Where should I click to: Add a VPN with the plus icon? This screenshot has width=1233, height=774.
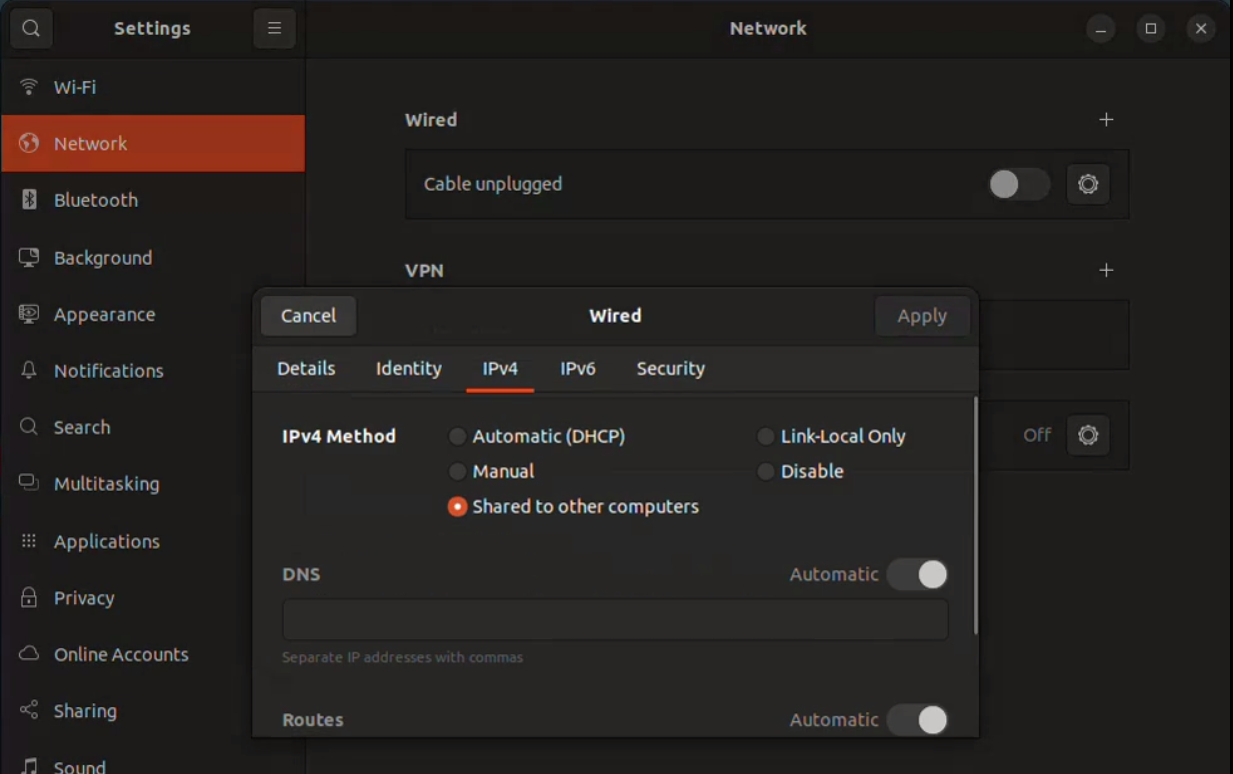tap(1106, 270)
